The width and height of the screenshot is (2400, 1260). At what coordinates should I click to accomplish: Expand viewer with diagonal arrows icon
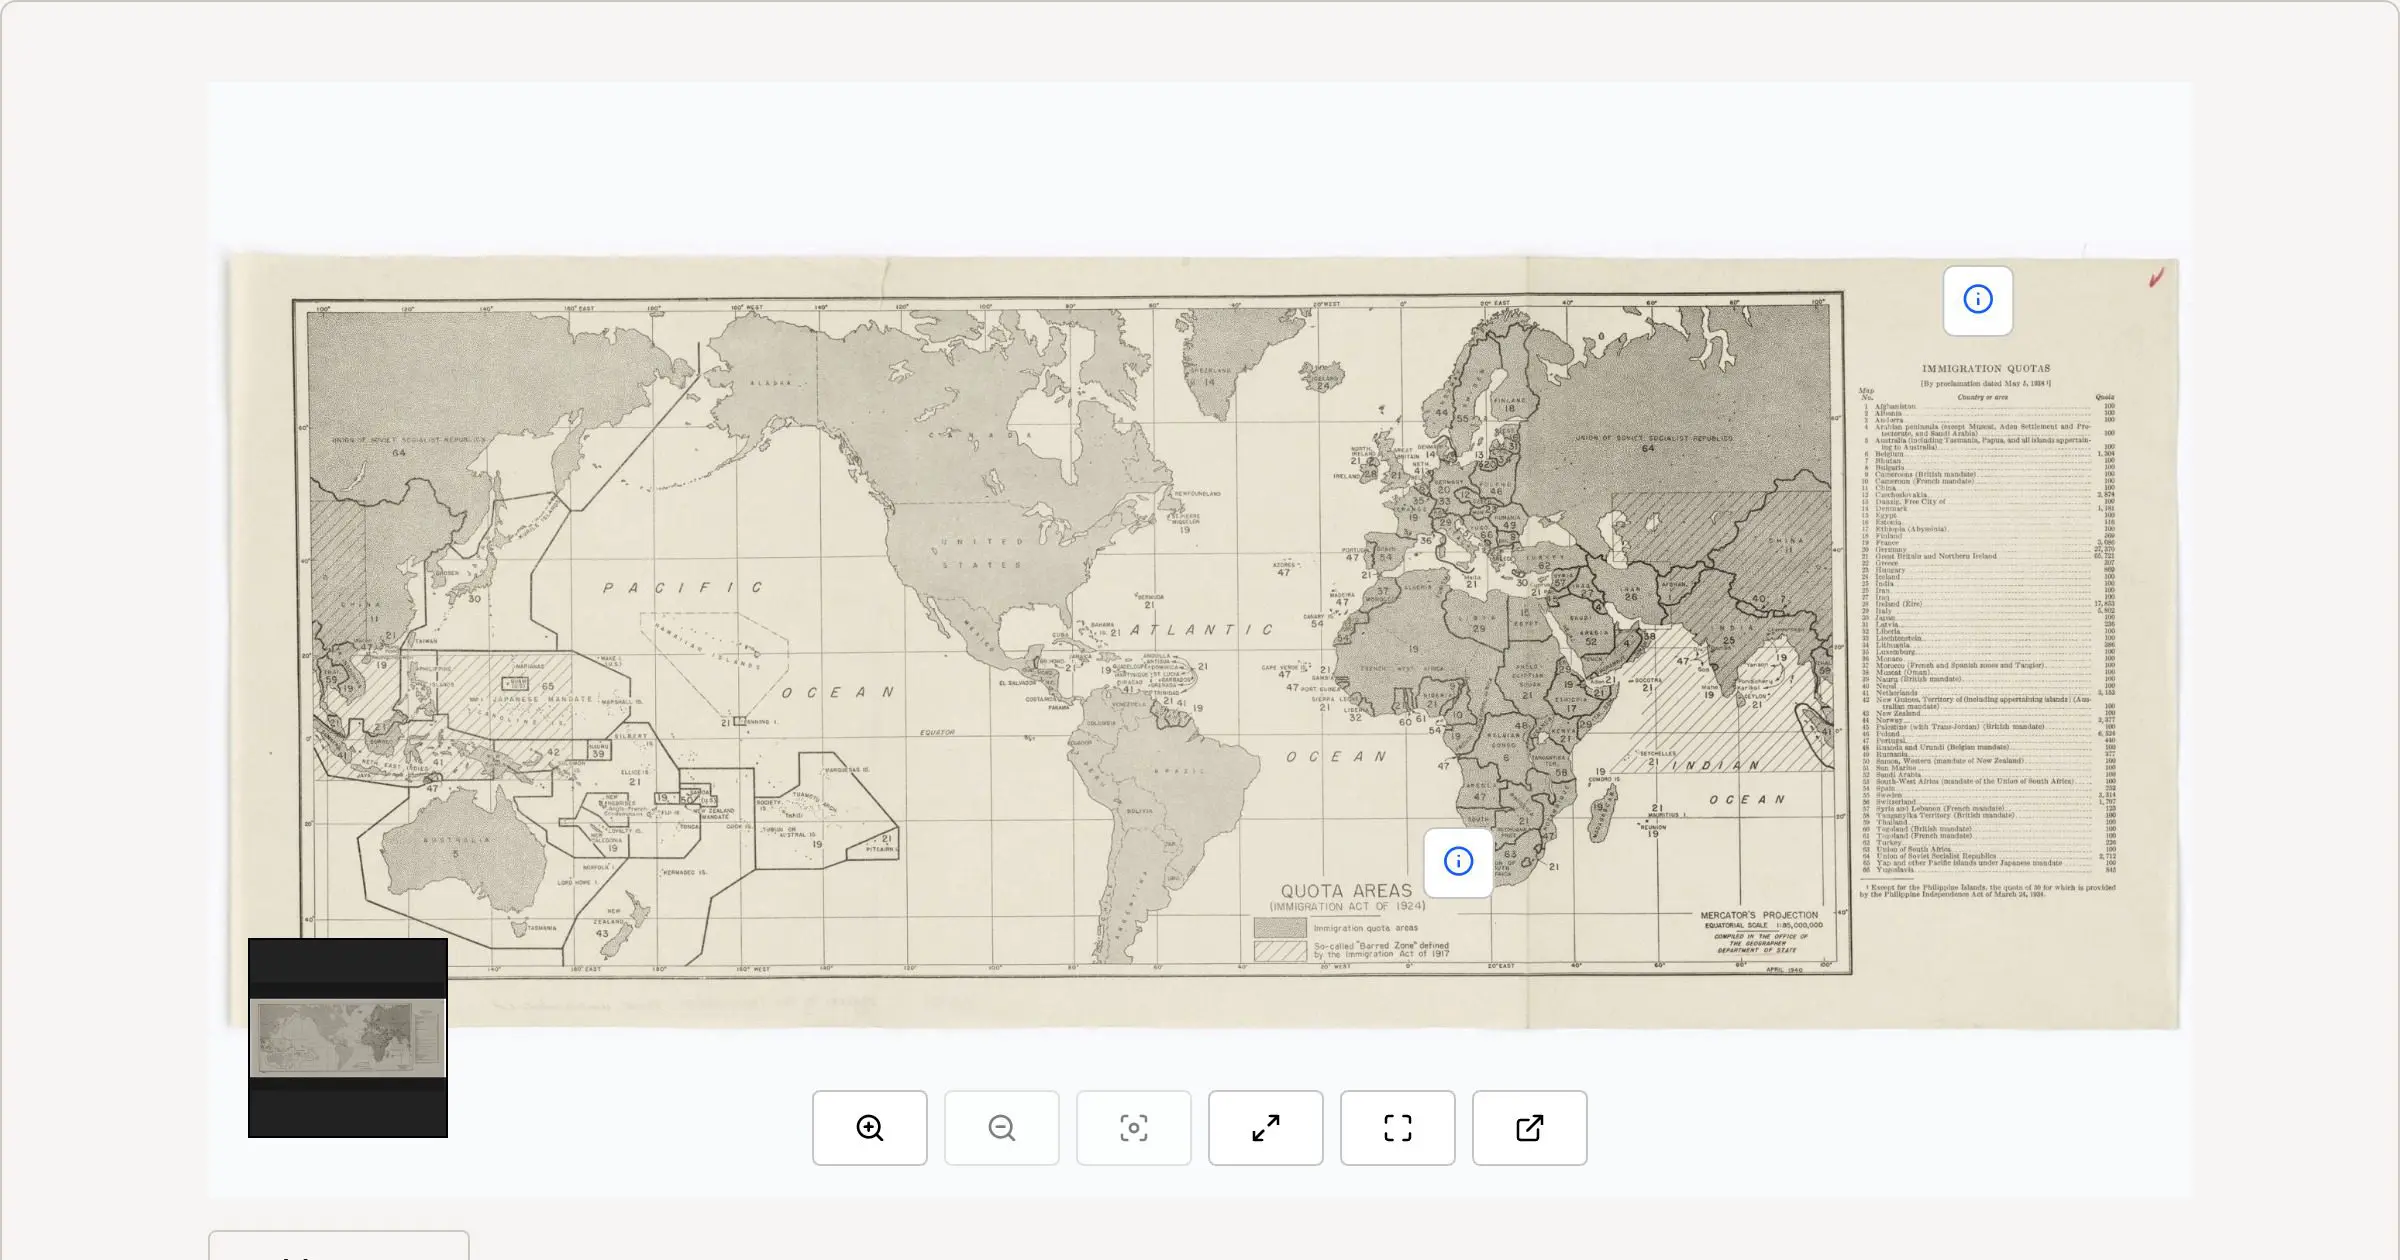pos(1265,1128)
